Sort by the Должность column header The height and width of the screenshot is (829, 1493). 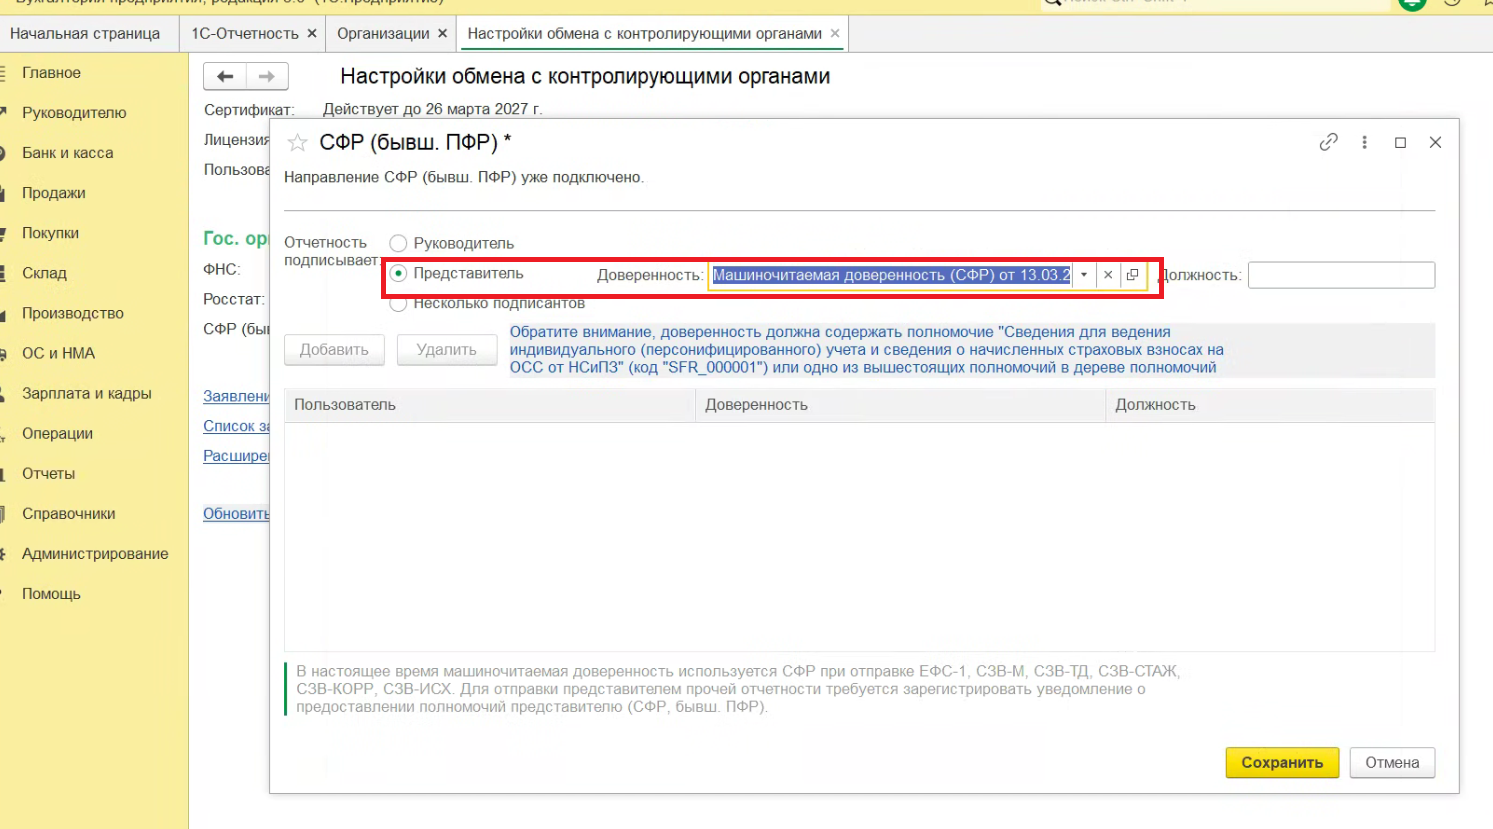1270,405
